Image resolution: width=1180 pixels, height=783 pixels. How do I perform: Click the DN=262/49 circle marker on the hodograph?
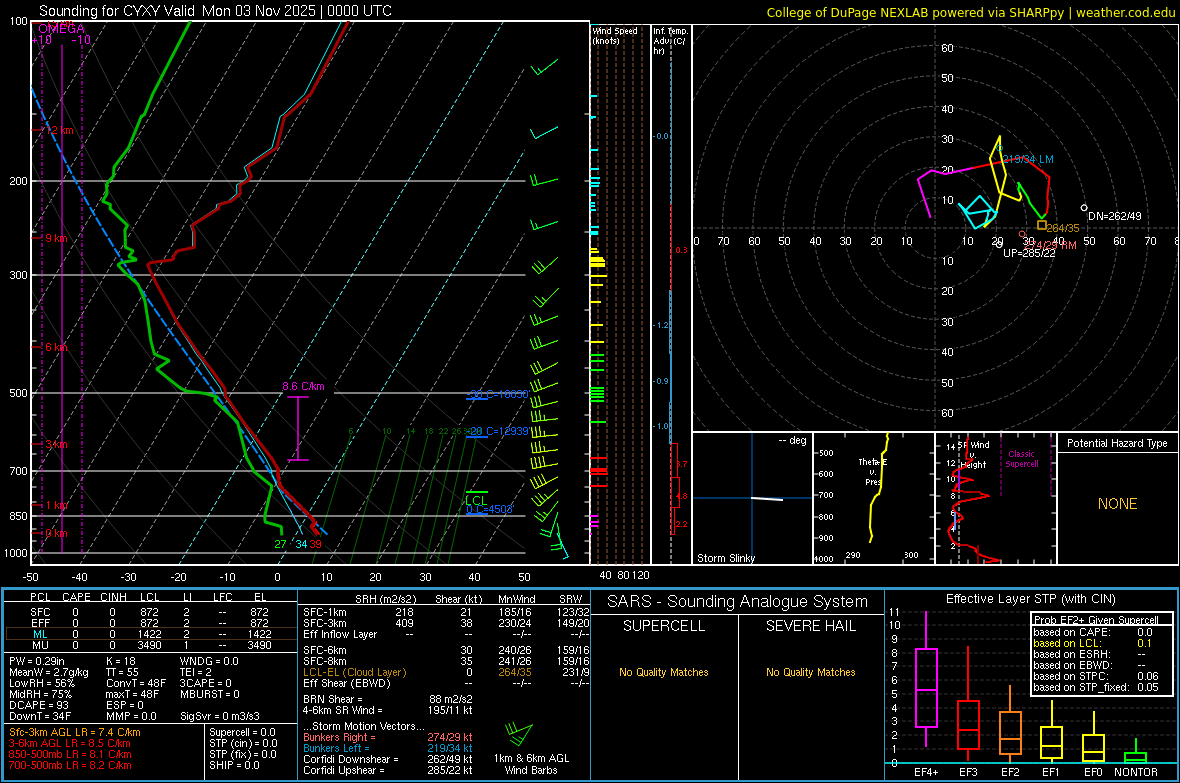click(1084, 208)
